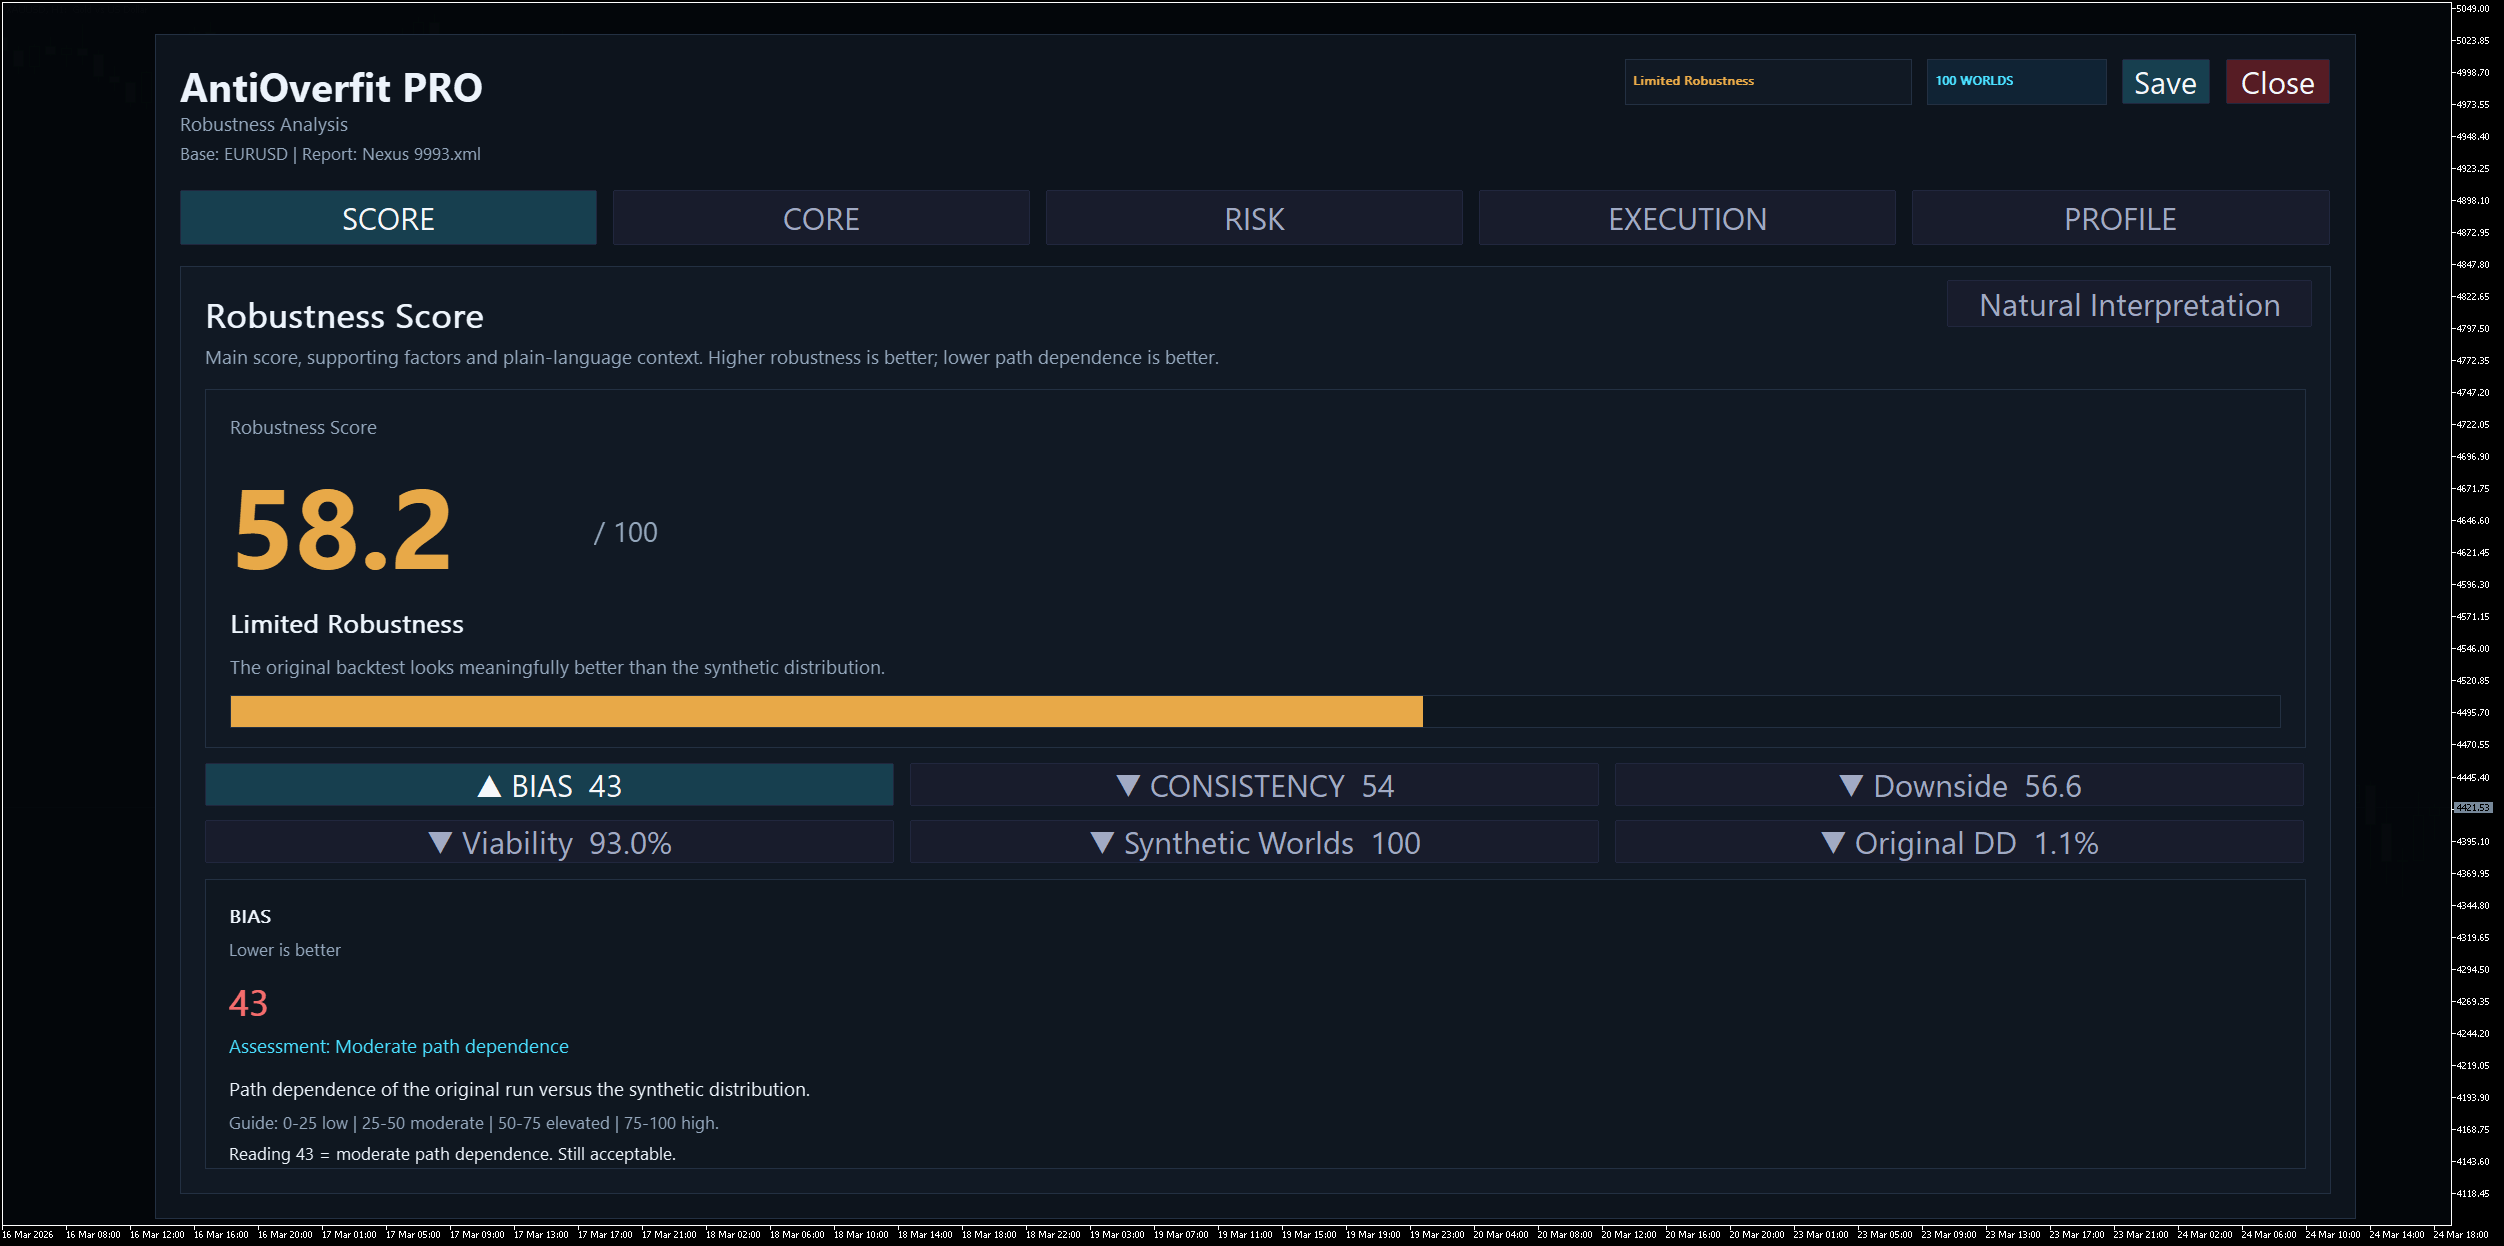The width and height of the screenshot is (2504, 1246).
Task: Select the PROFILE tab
Action: coord(2119,218)
